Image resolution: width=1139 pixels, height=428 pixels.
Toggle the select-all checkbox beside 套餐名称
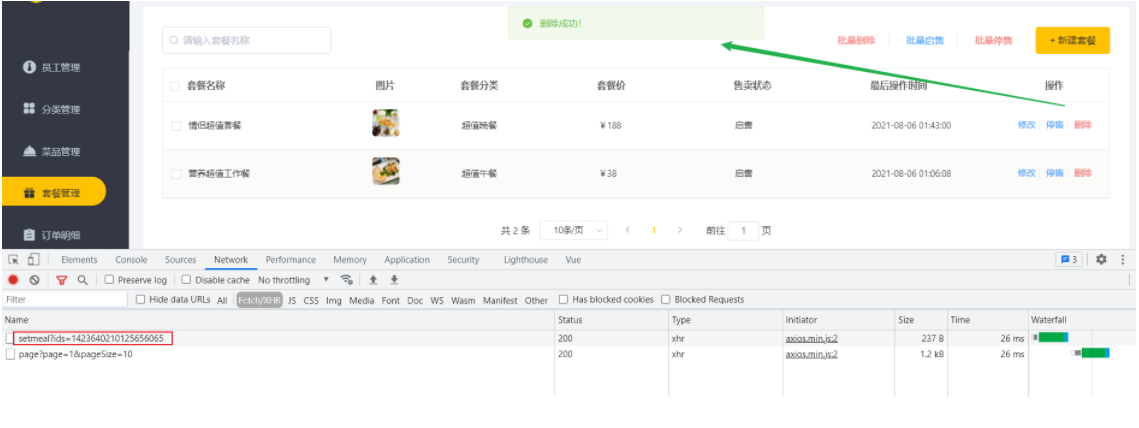(x=175, y=86)
